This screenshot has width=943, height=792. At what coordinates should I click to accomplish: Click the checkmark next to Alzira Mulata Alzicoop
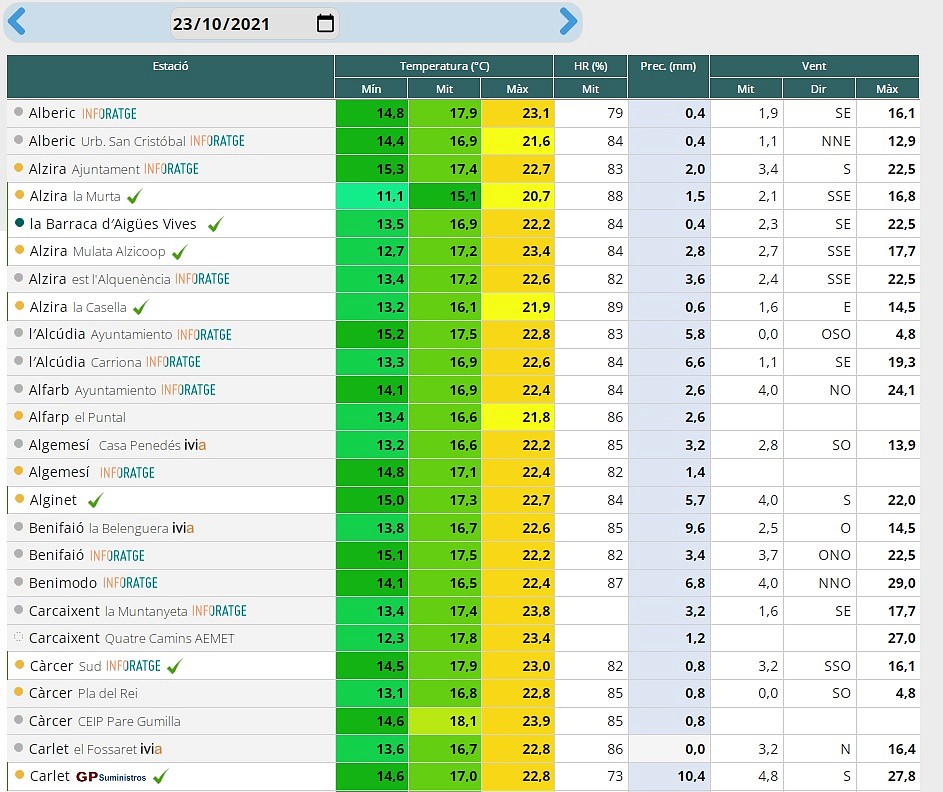tap(179, 252)
